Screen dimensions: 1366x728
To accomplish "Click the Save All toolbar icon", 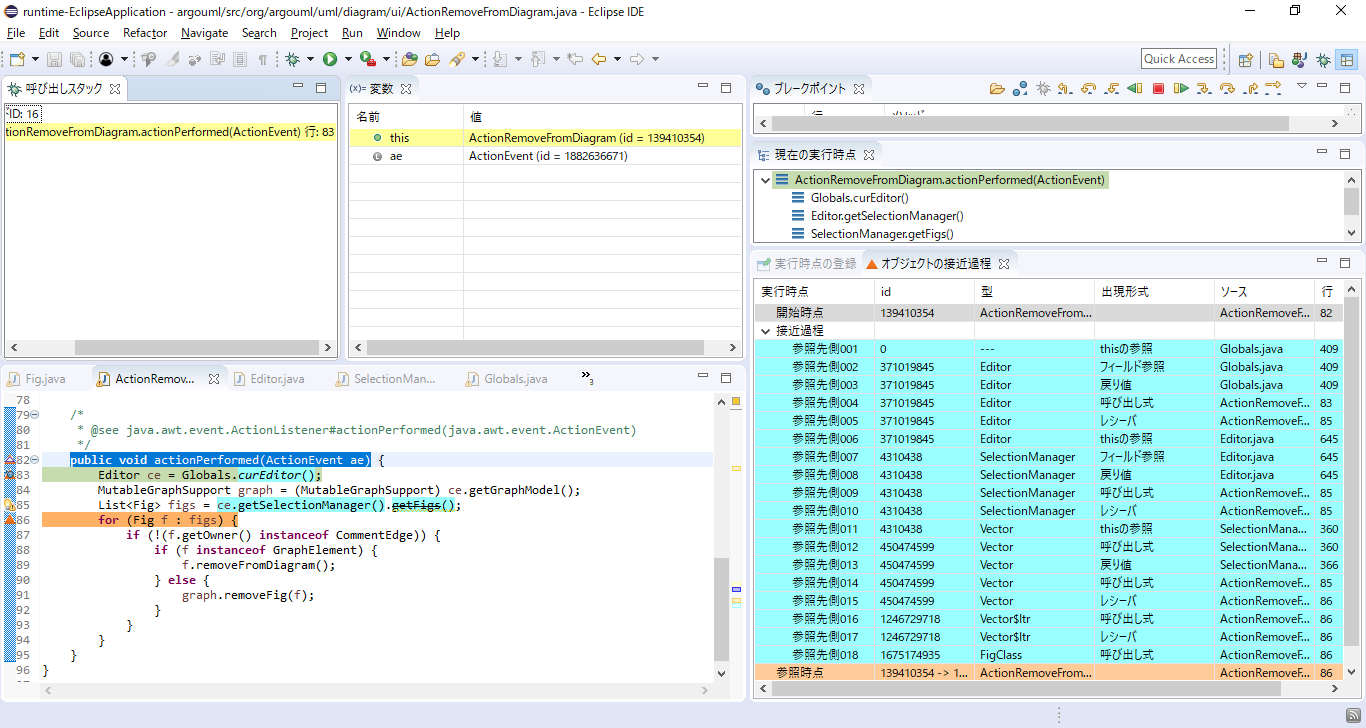I will [77, 60].
